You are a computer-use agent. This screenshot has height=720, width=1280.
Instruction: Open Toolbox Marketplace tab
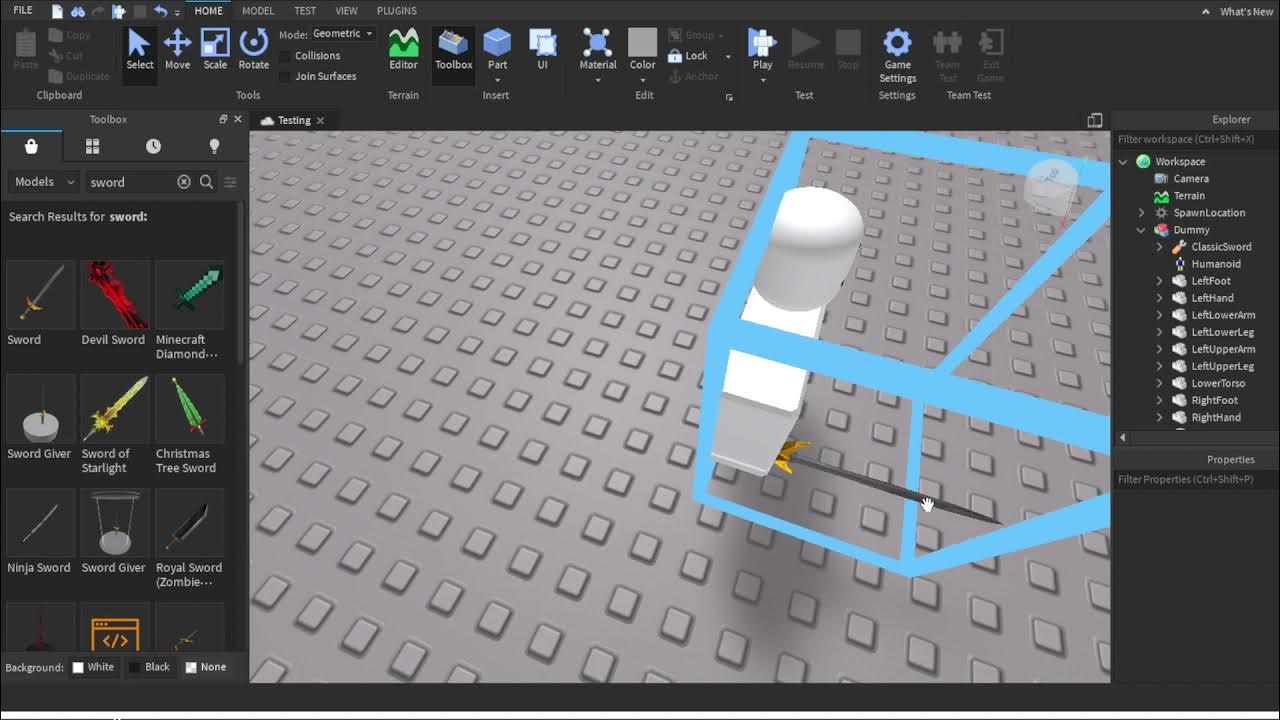31,146
